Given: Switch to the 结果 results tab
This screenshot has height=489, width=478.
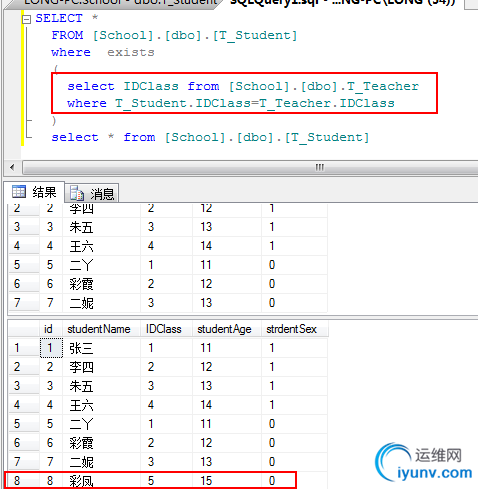Looking at the screenshot, I should tap(34, 192).
